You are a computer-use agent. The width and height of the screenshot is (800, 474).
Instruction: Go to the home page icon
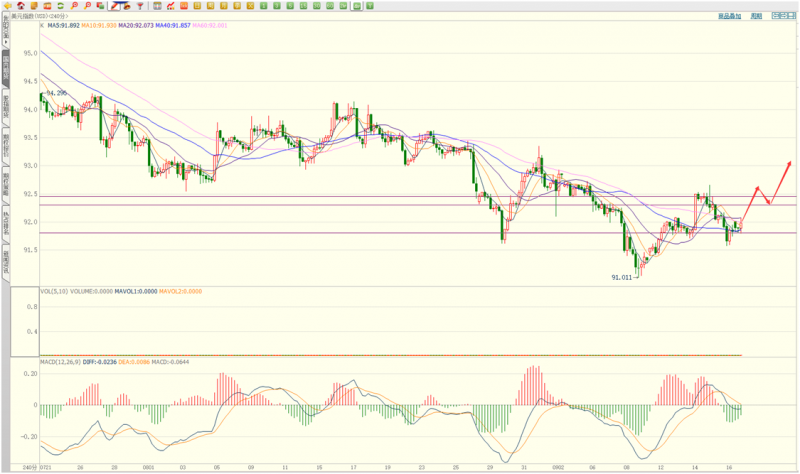21,6
